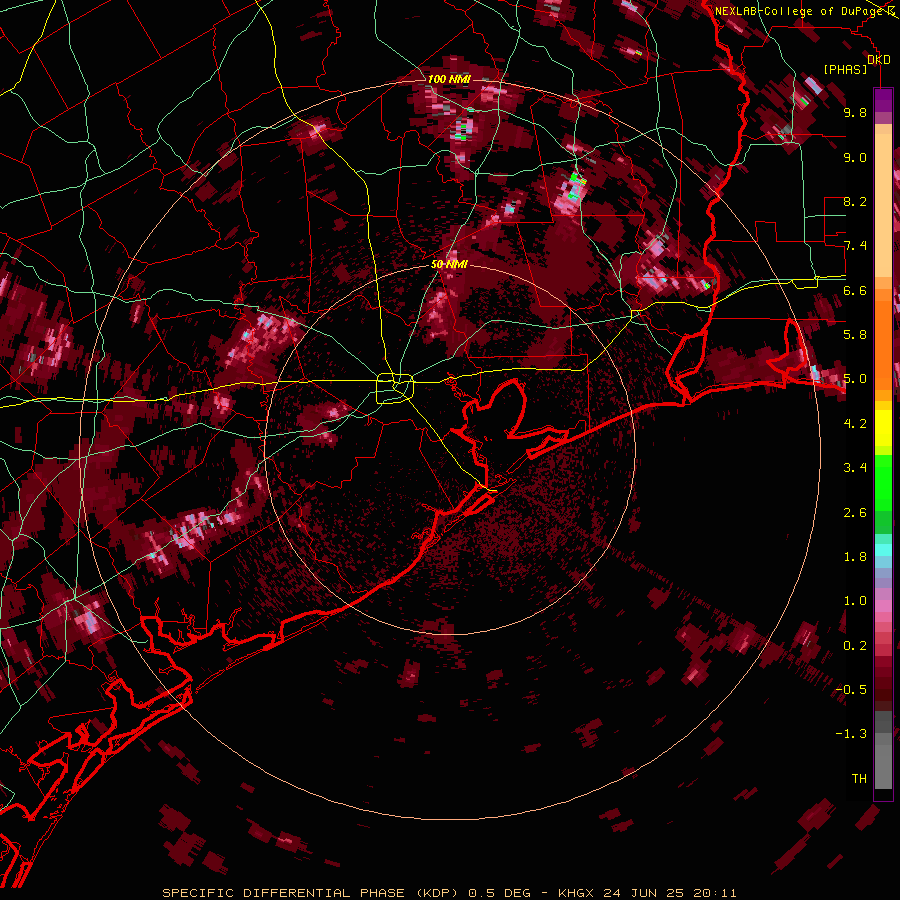Select the bottom caption with KHGX timestamp

(449, 893)
